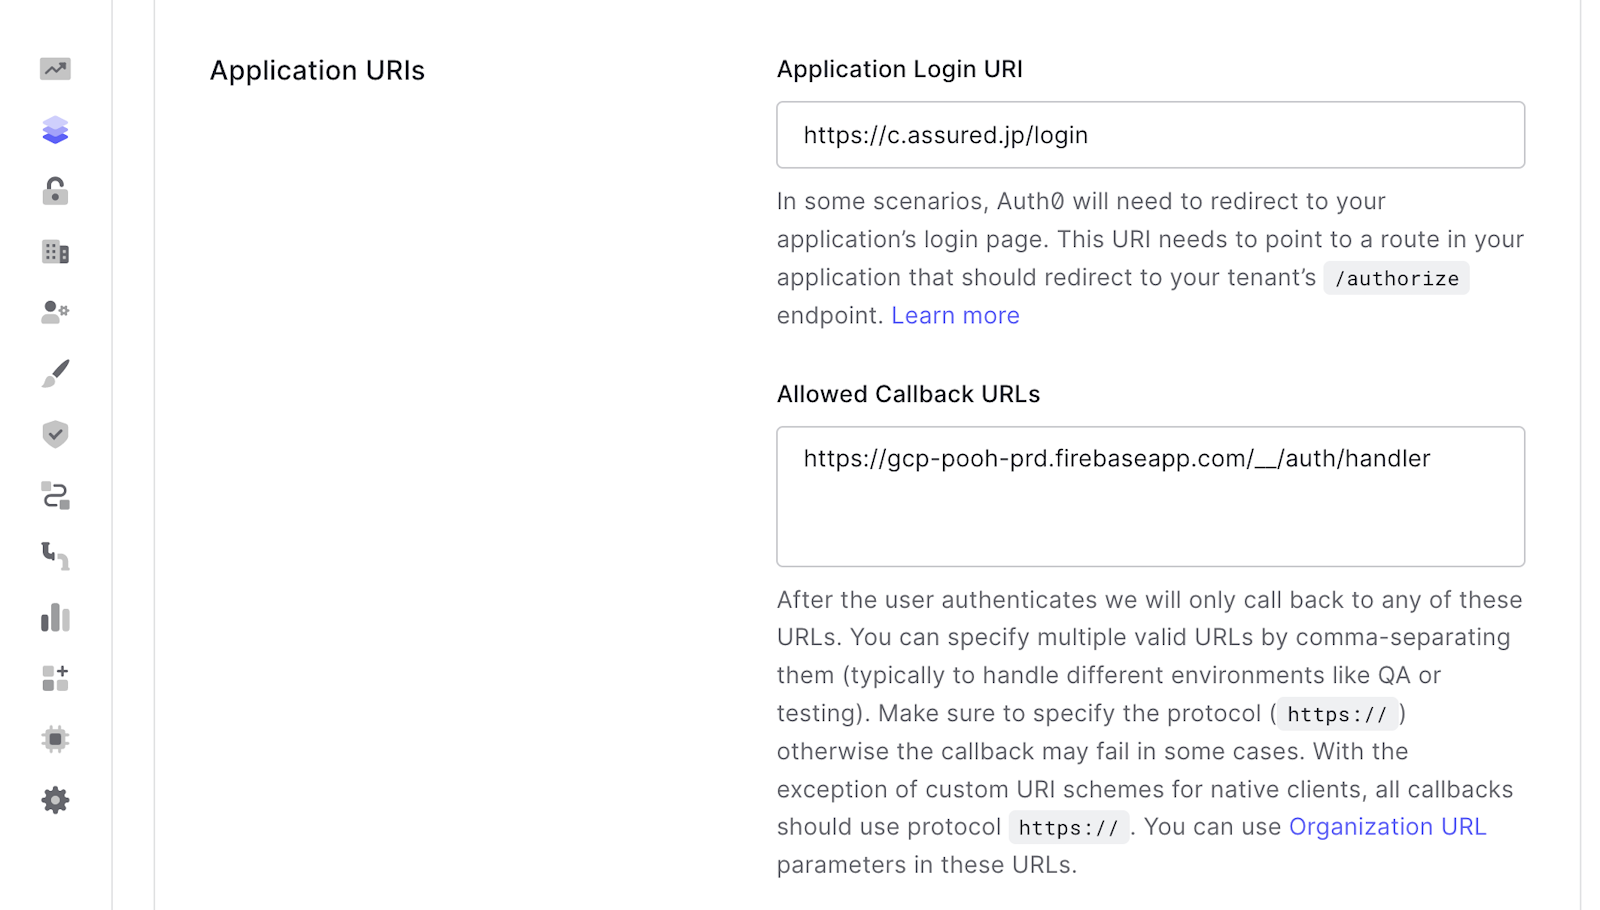Open Marketplace squares-plus icon

[x=55, y=678]
